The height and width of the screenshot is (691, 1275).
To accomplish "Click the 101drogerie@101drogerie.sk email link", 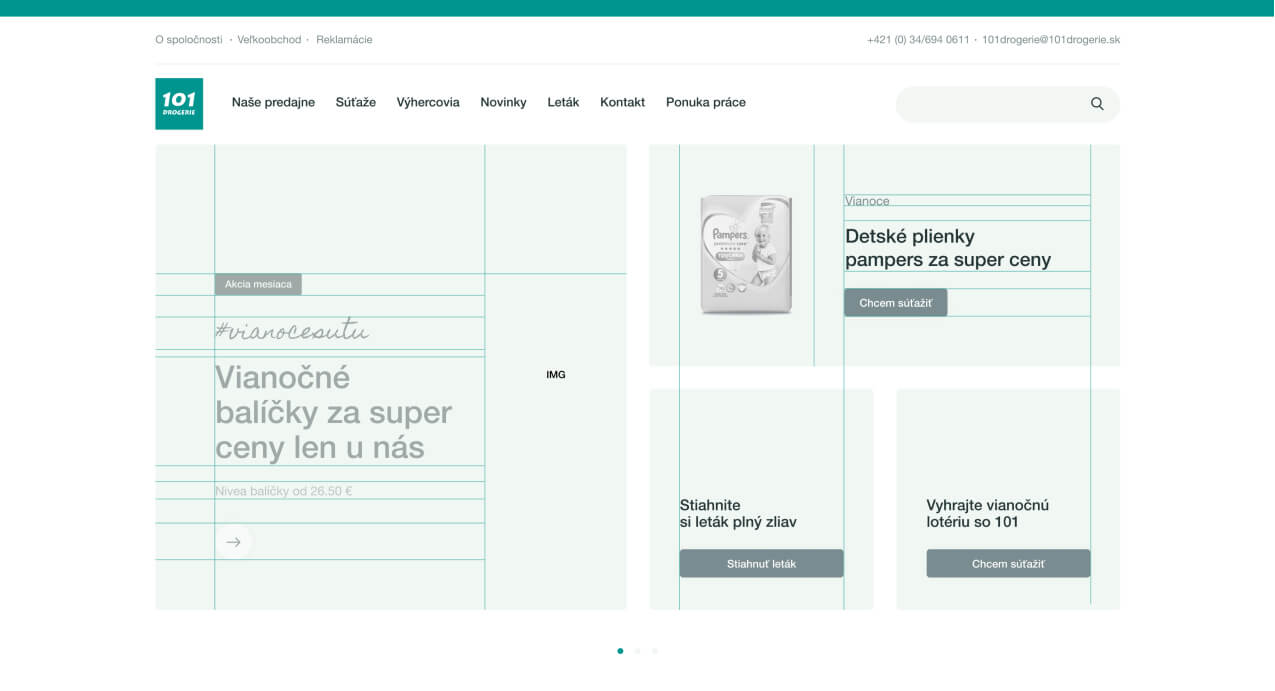I will coord(1051,40).
